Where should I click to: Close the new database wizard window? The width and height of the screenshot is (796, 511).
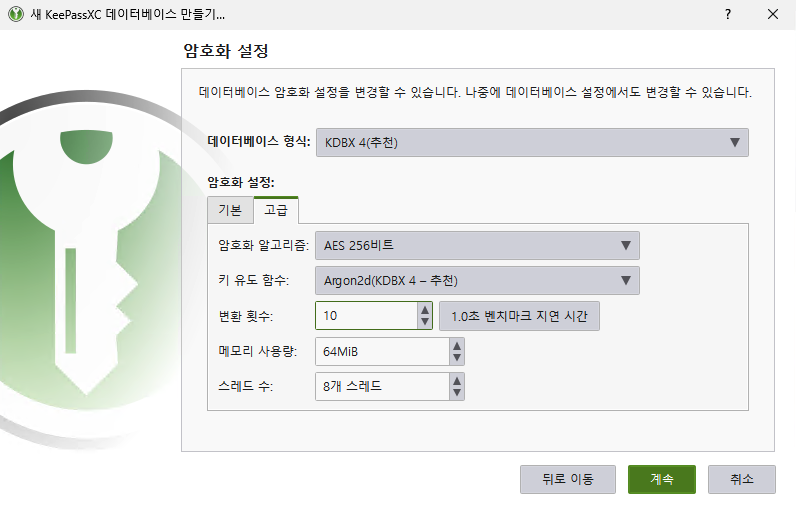pyautogui.click(x=773, y=15)
